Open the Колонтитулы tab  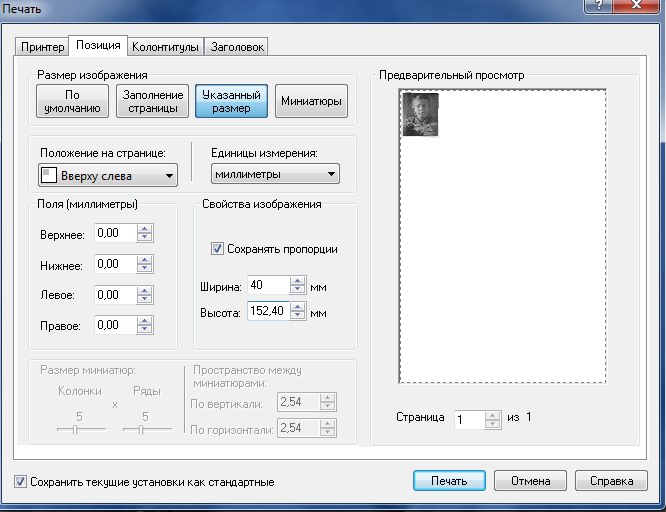[x=165, y=47]
